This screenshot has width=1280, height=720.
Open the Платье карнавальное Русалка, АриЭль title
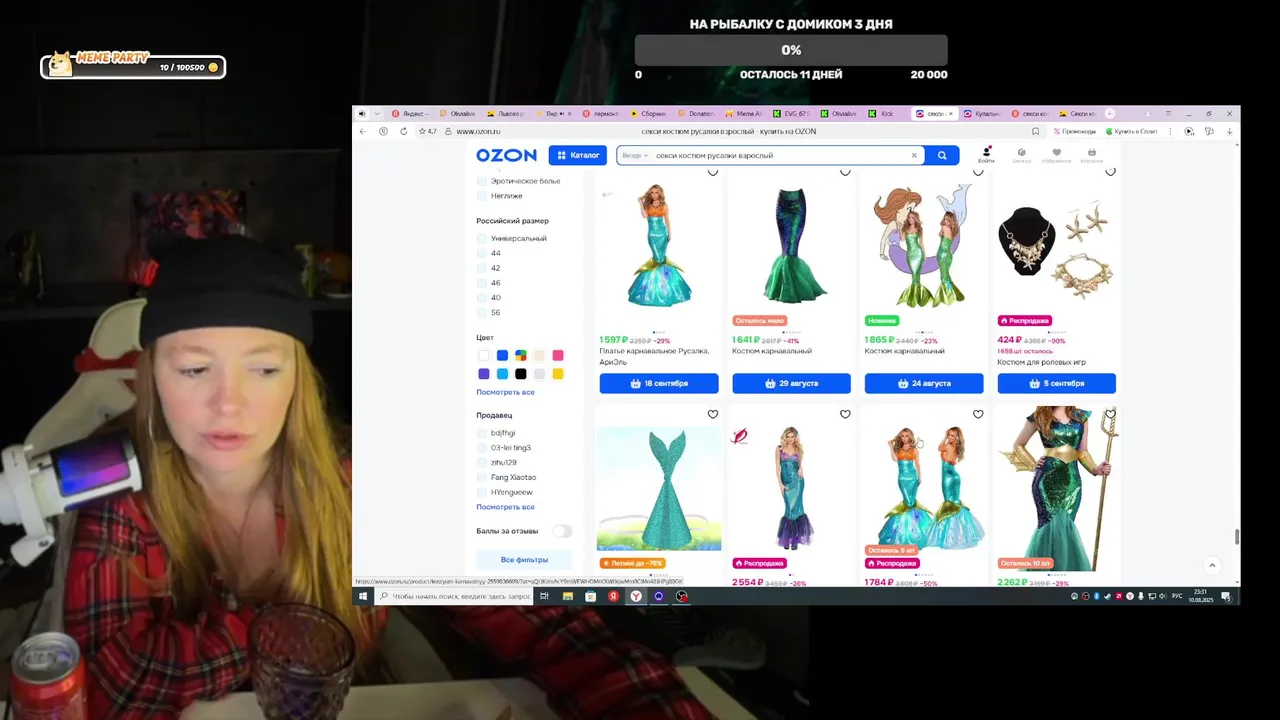click(654, 356)
